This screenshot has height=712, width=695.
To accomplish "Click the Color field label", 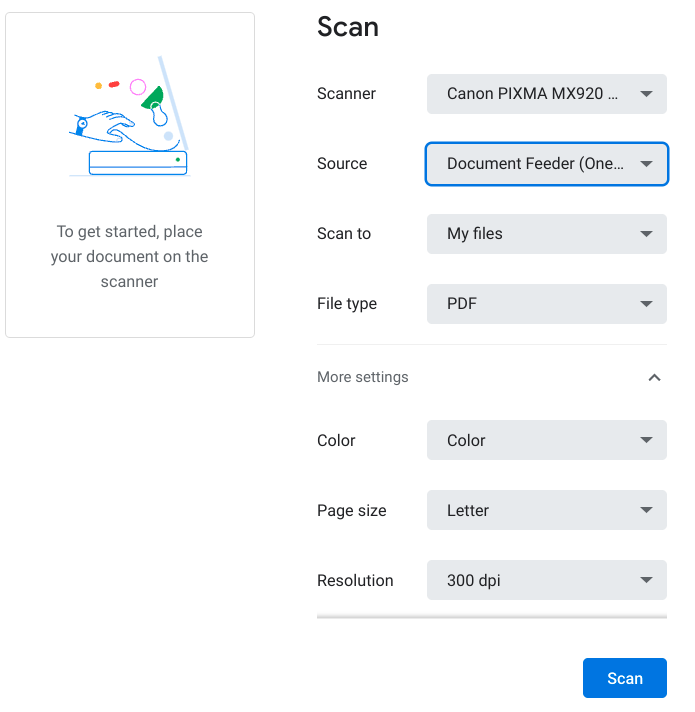I will click(x=336, y=441).
